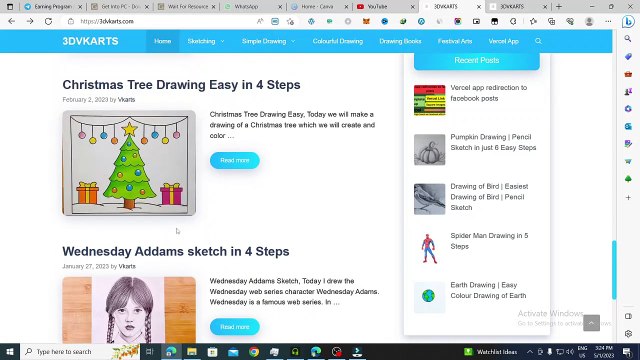Show hidden system tray icons chevron
This screenshot has width=640, height=360.
coord(529,351)
